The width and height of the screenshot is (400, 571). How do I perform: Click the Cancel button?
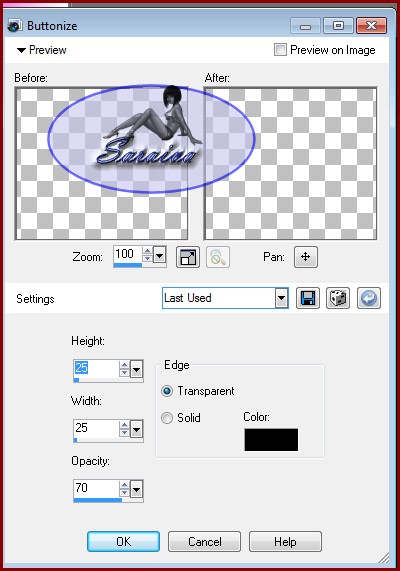tap(204, 542)
